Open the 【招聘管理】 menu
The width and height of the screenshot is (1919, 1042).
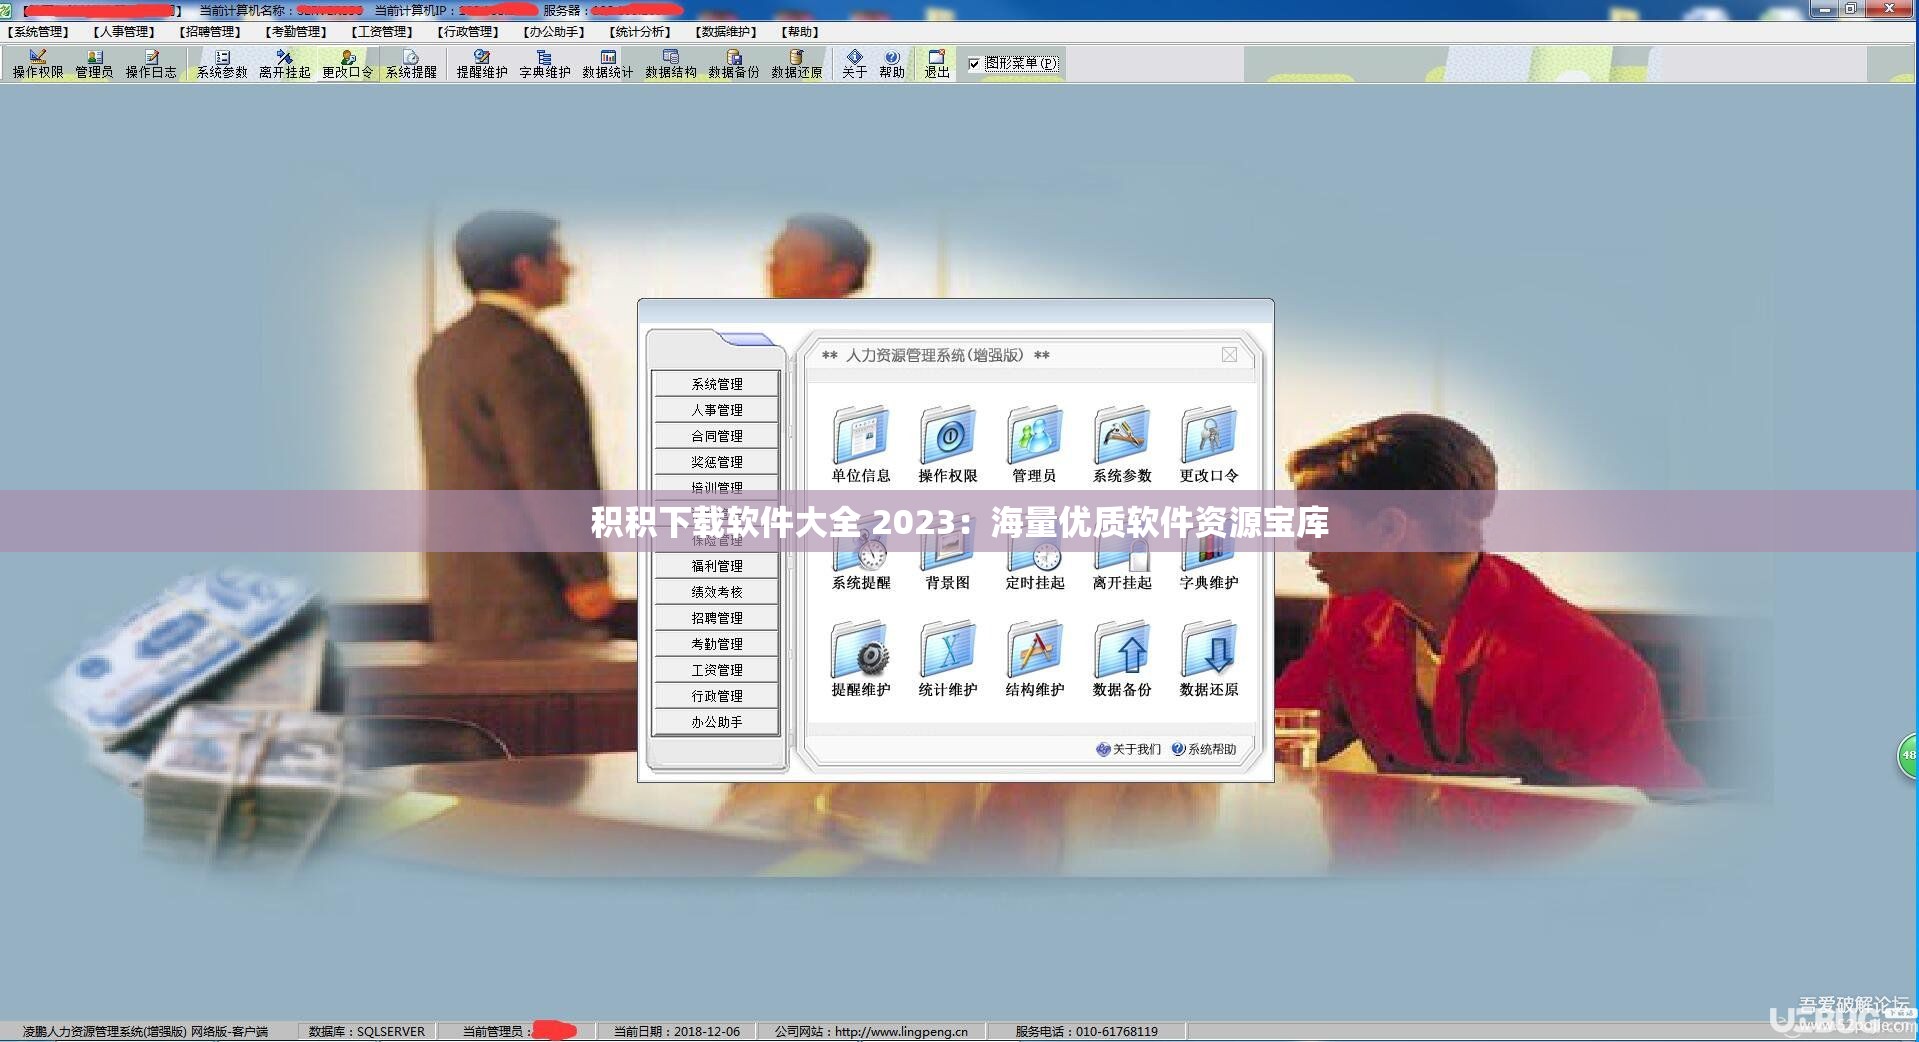click(x=211, y=32)
